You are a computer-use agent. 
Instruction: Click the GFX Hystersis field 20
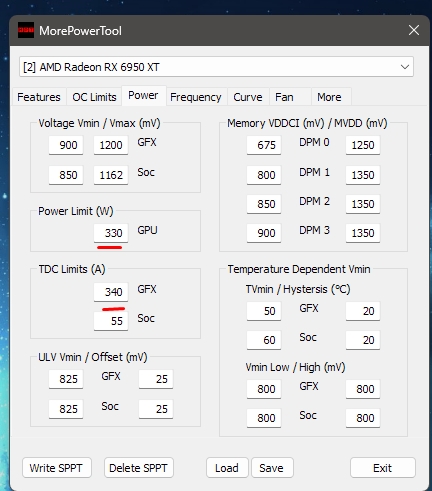363,311
